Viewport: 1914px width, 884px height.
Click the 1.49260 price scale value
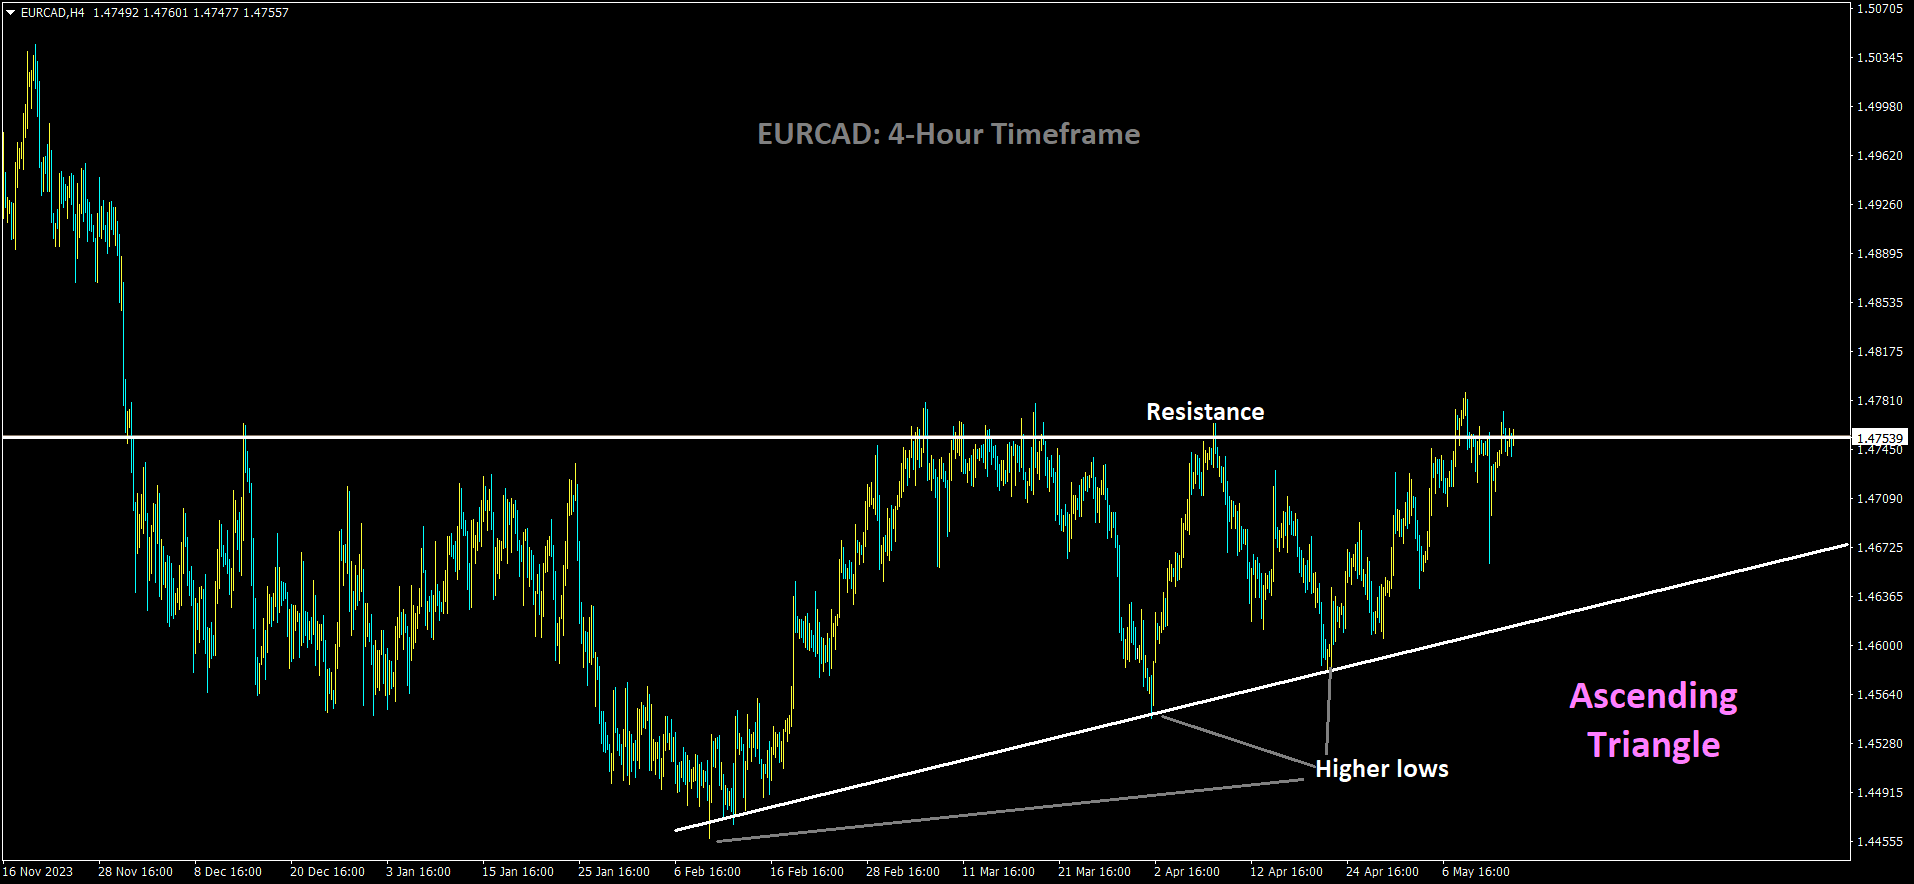1880,204
